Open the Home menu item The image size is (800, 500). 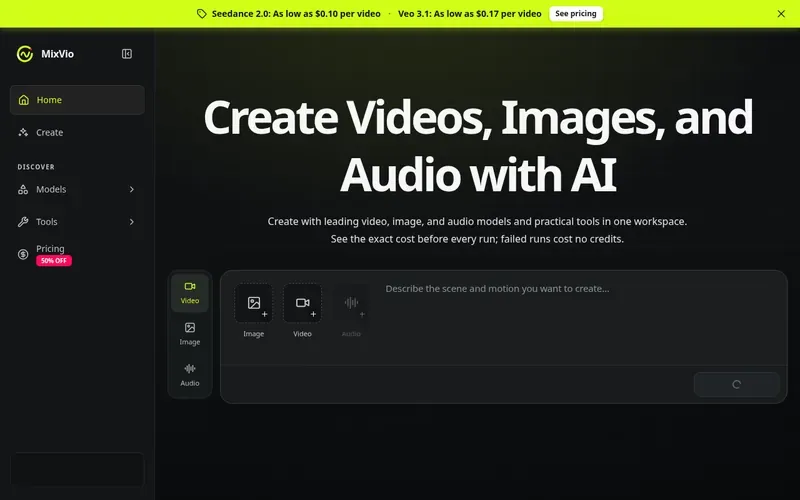77,100
